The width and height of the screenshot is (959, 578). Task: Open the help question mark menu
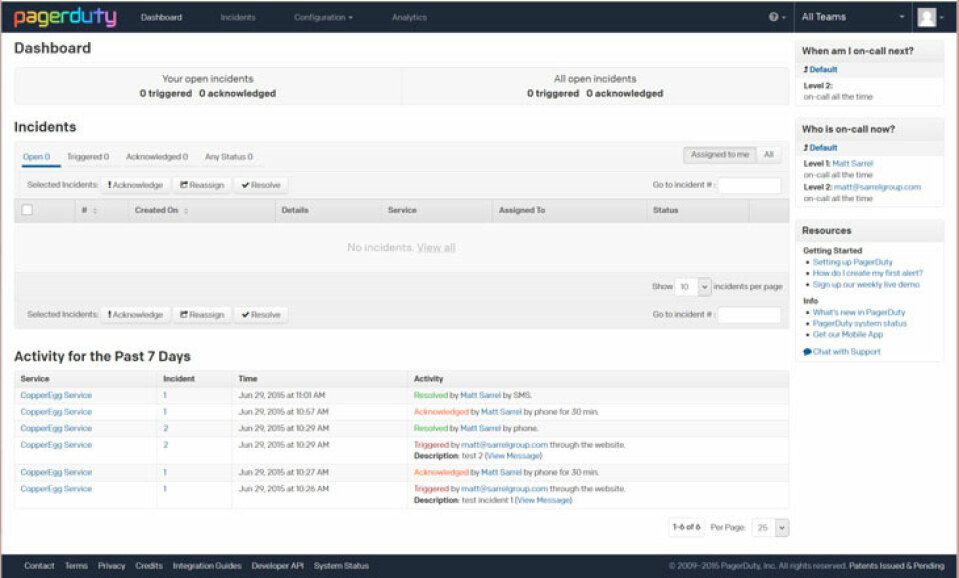point(777,17)
